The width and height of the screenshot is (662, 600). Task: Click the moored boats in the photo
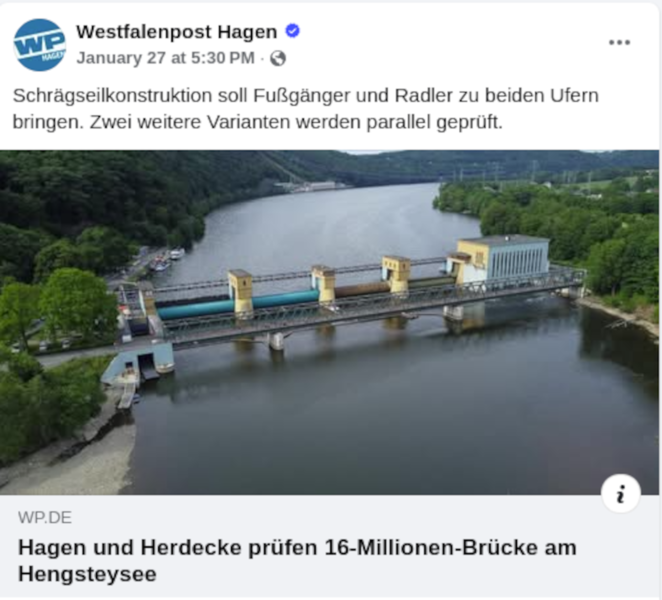(168, 260)
